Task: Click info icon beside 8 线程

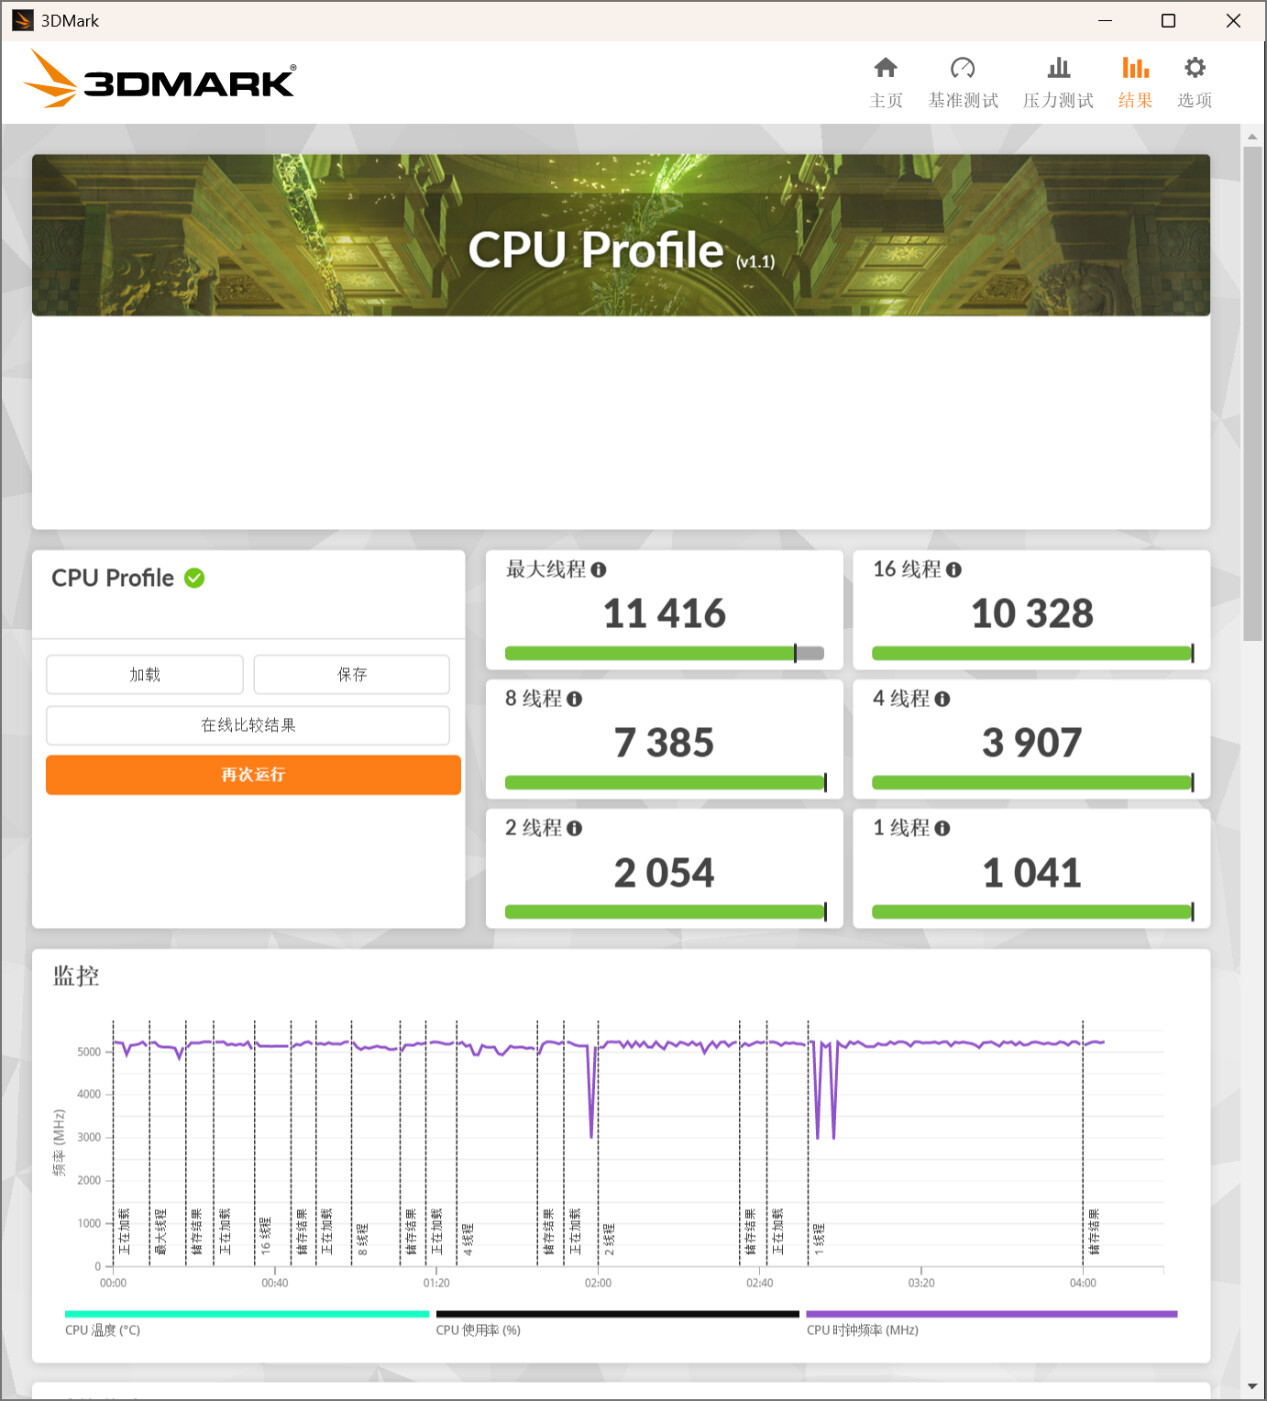Action: tap(574, 699)
